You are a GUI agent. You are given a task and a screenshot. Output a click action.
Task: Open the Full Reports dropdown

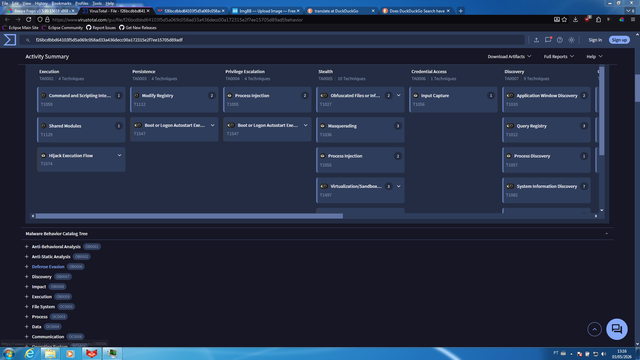[x=558, y=56]
